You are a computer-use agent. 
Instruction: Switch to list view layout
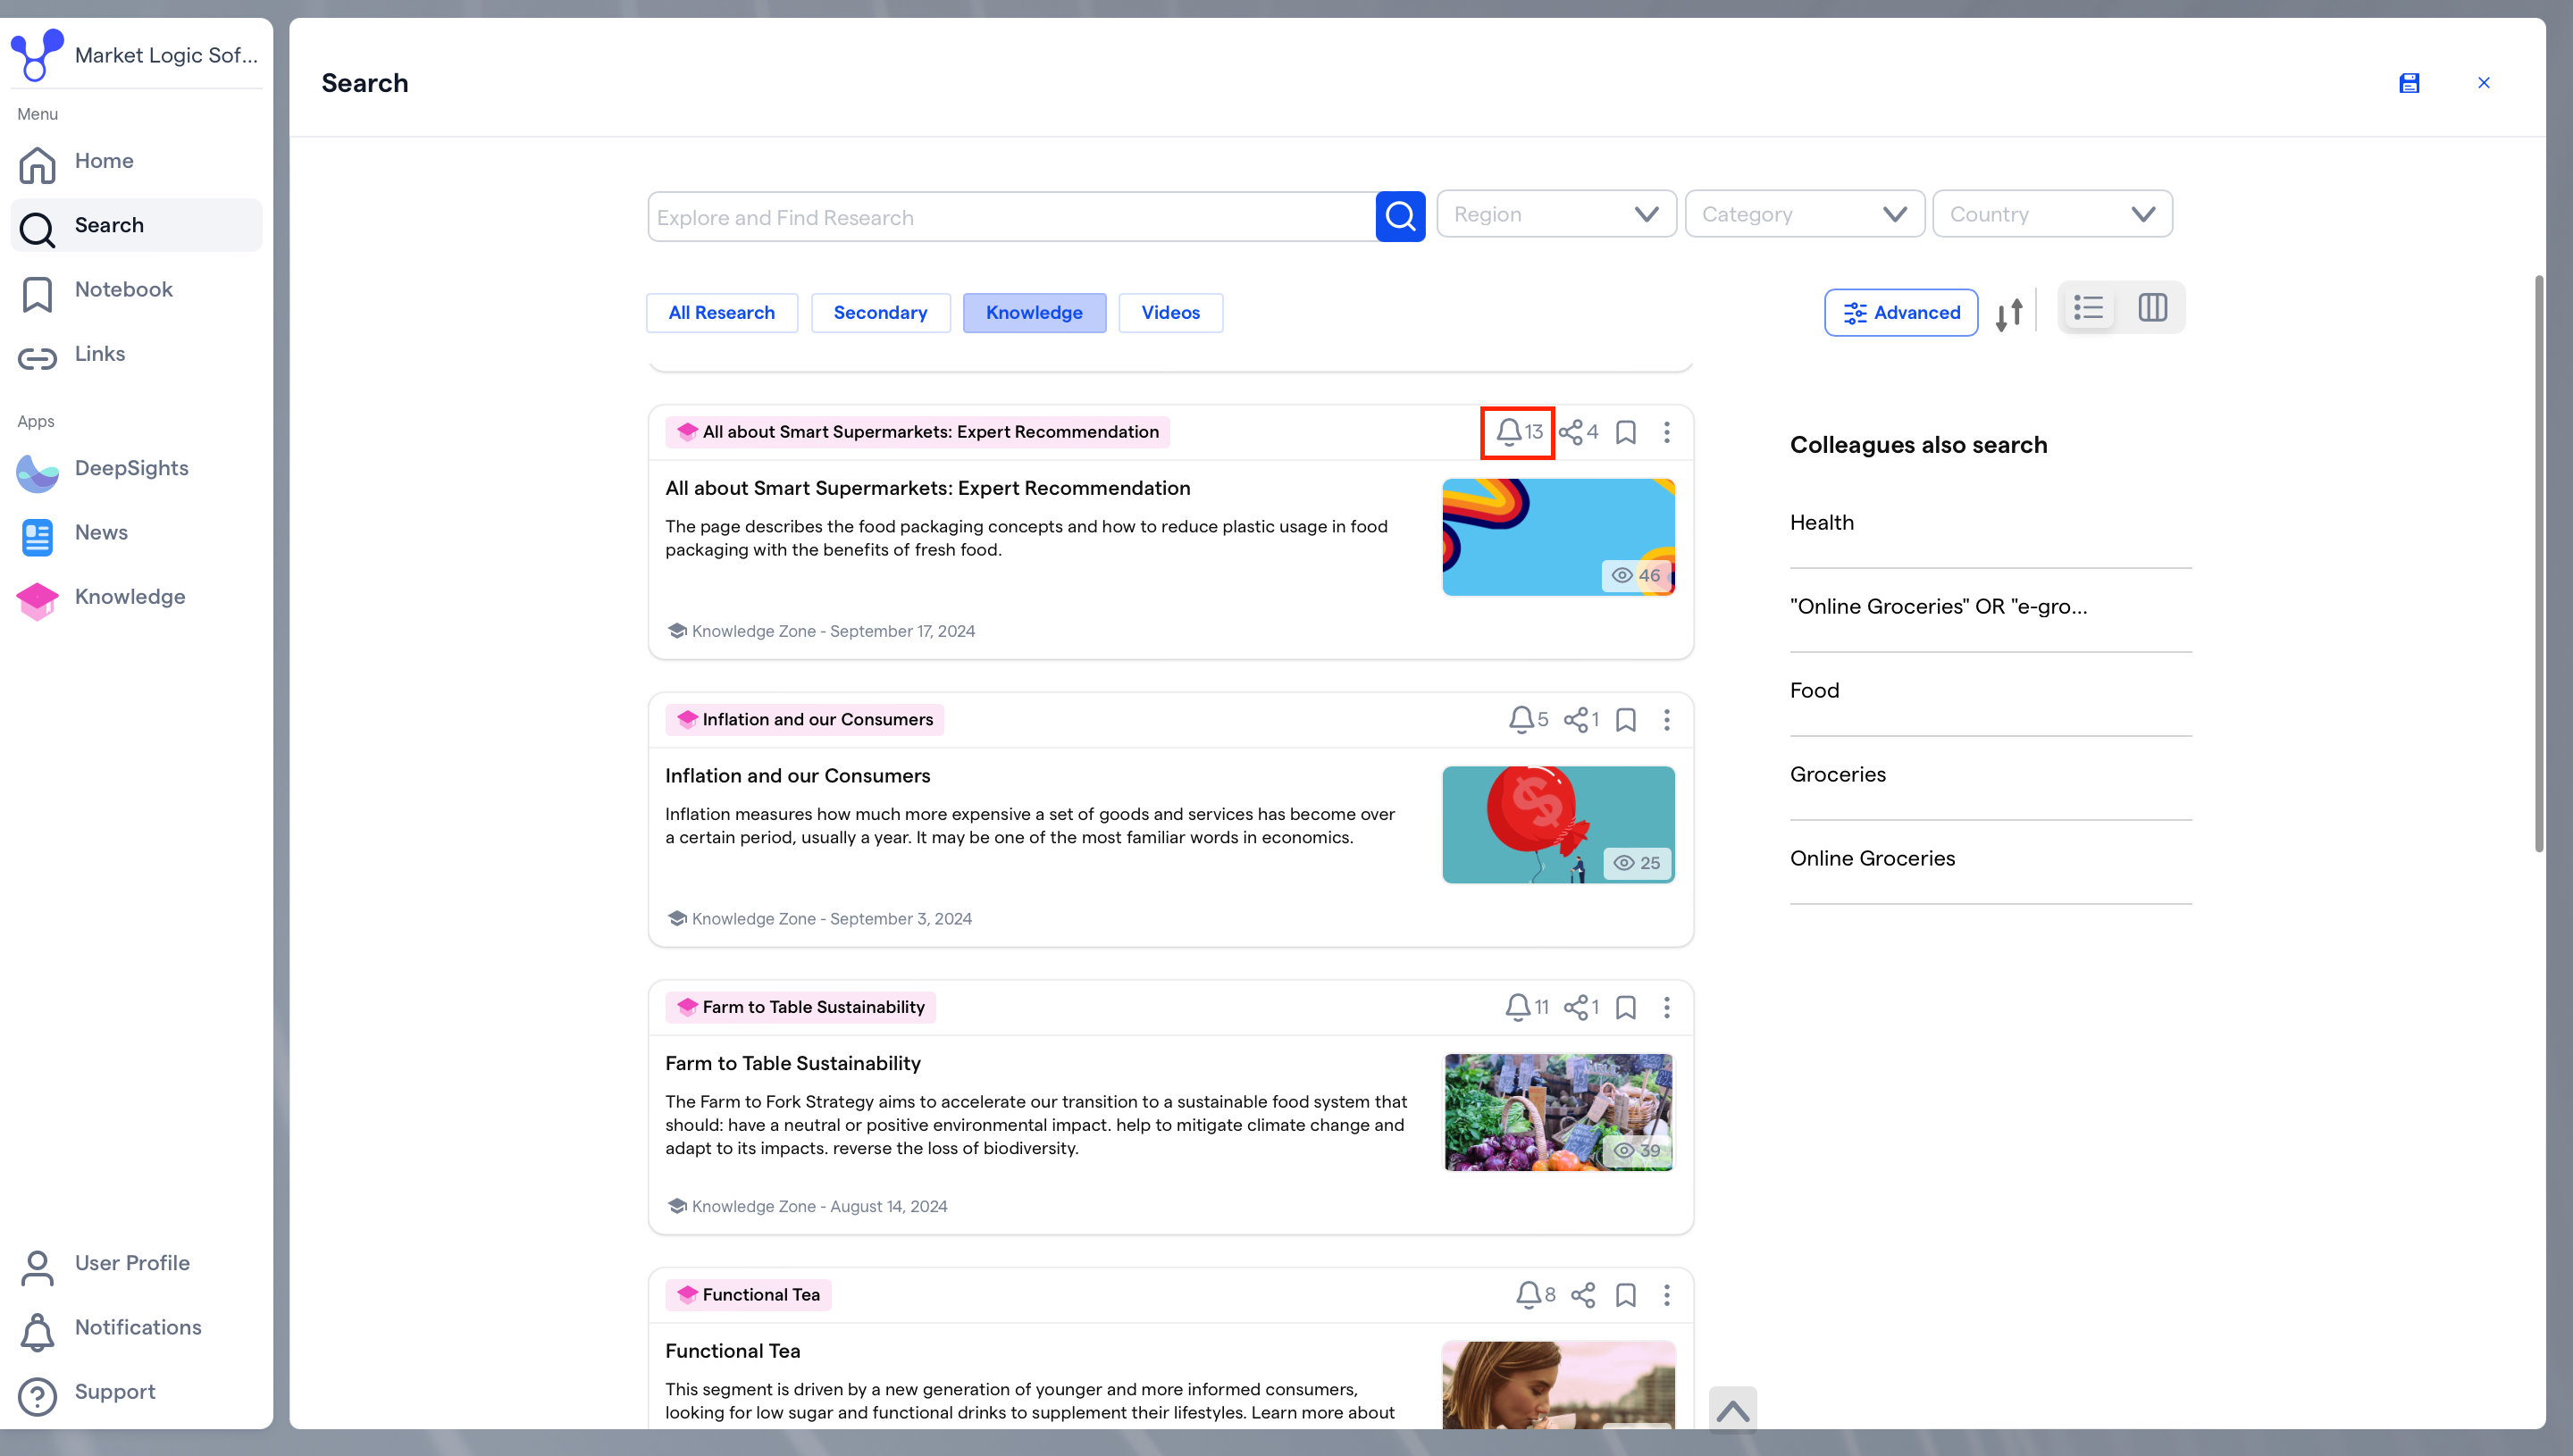2088,308
